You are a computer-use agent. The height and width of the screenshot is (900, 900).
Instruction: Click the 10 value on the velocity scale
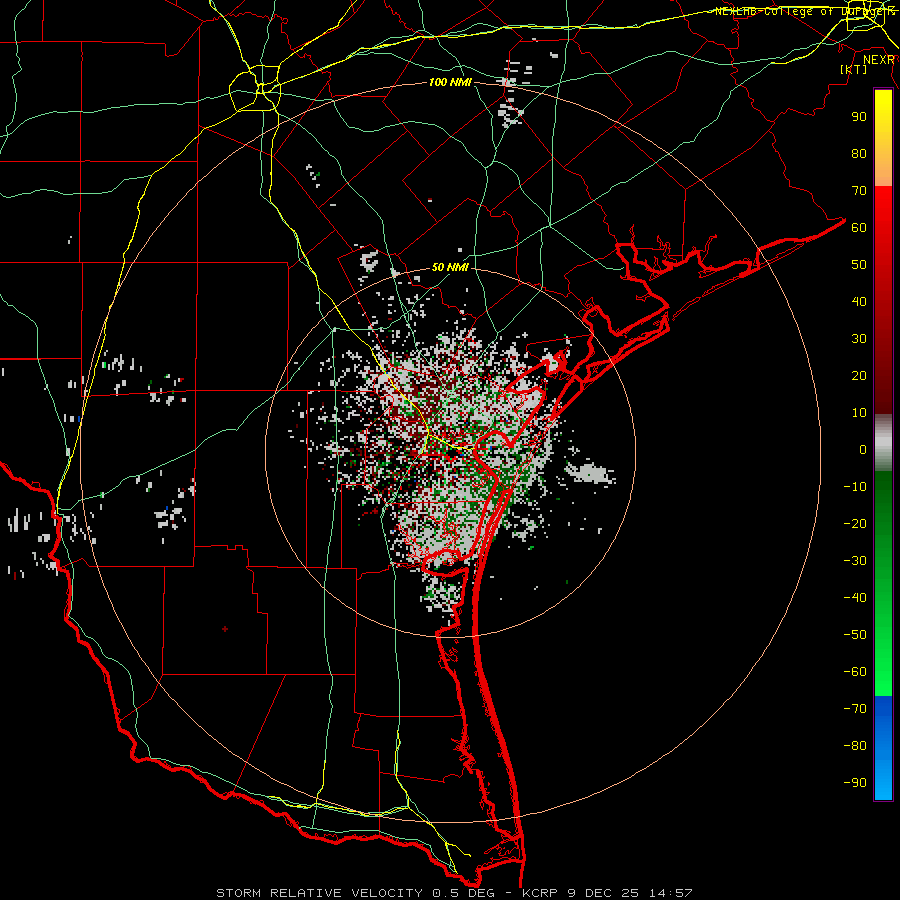[859, 413]
